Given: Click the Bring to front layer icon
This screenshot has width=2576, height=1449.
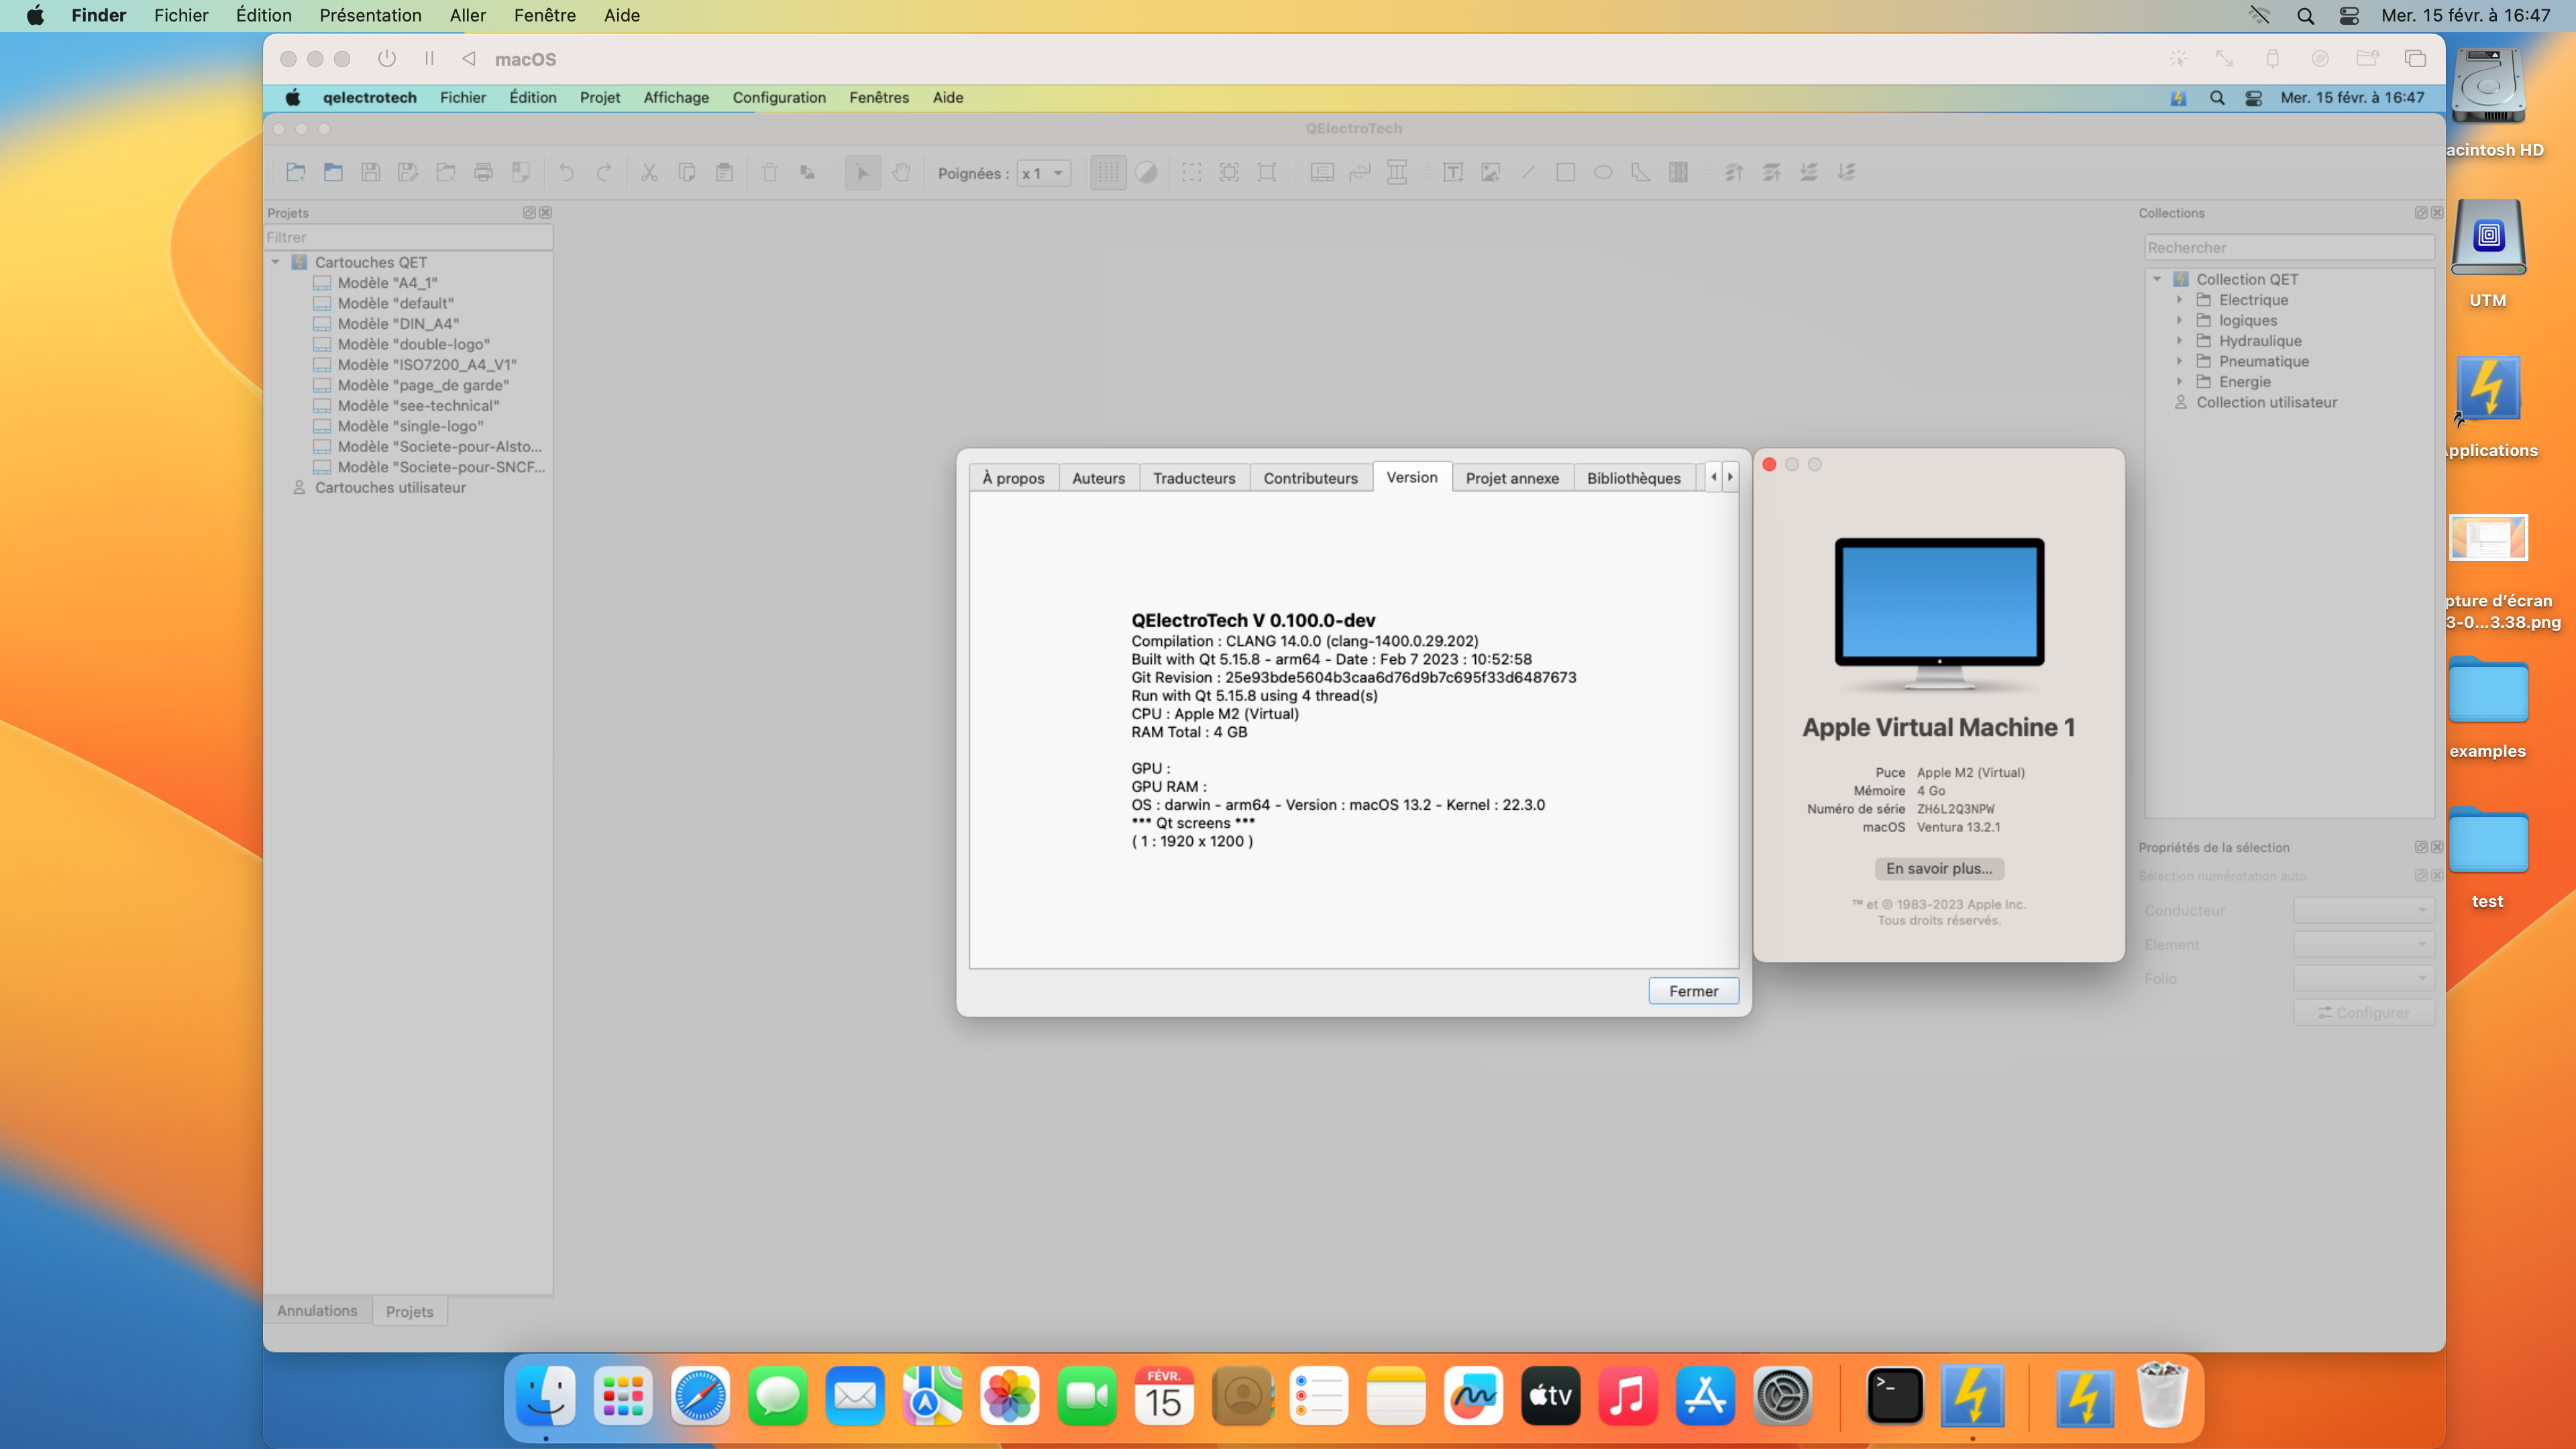Looking at the screenshot, I should click(x=1734, y=172).
